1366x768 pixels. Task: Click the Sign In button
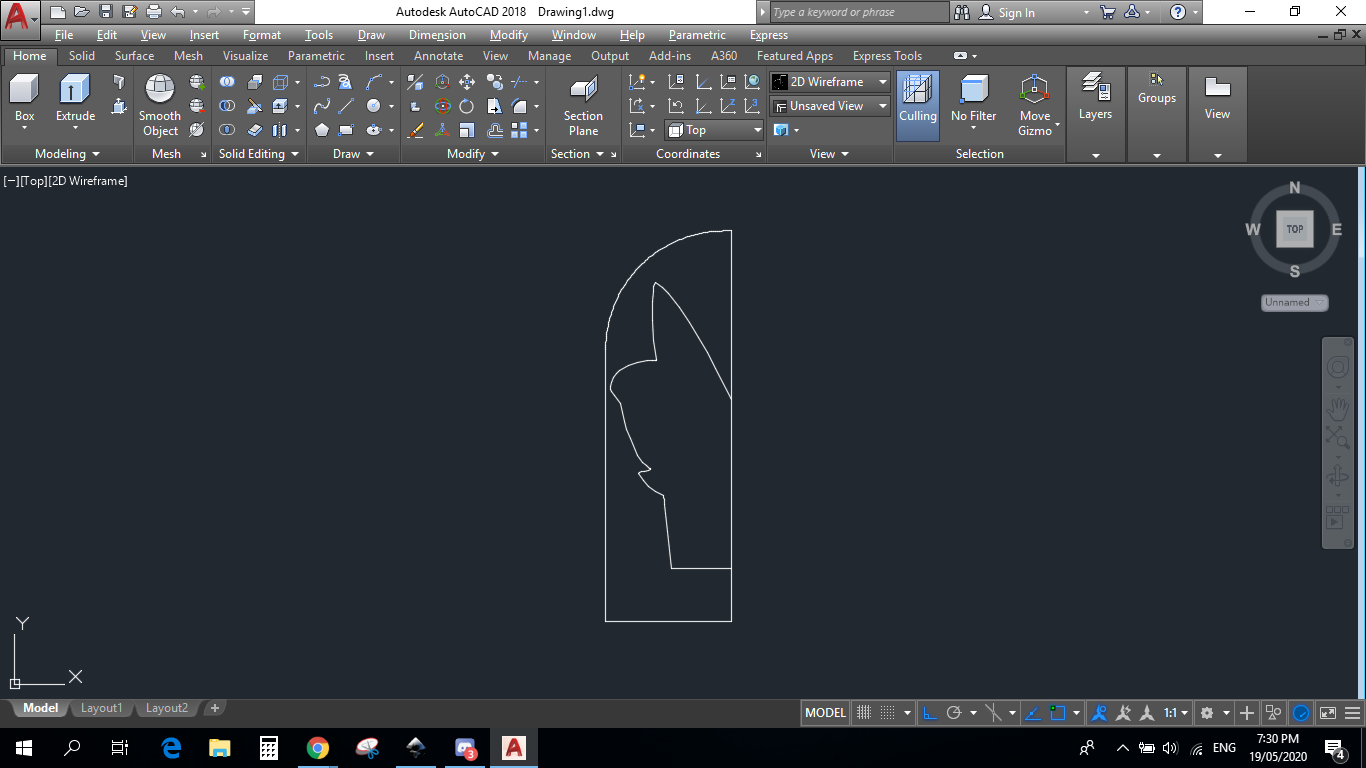point(1008,12)
